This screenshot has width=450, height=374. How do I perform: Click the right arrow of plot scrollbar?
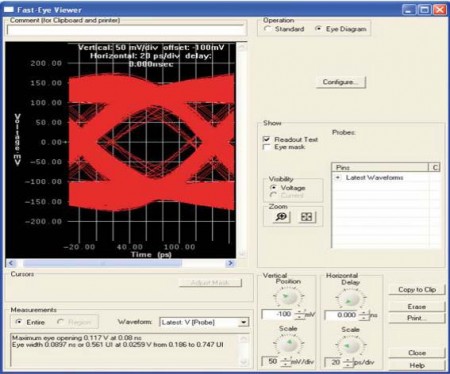tap(230, 263)
